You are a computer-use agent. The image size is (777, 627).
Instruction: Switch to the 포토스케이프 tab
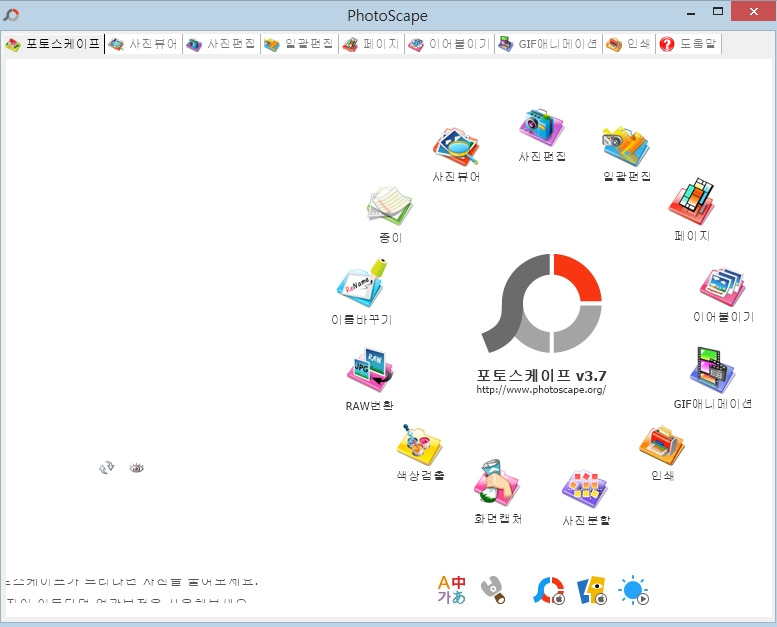coord(53,44)
